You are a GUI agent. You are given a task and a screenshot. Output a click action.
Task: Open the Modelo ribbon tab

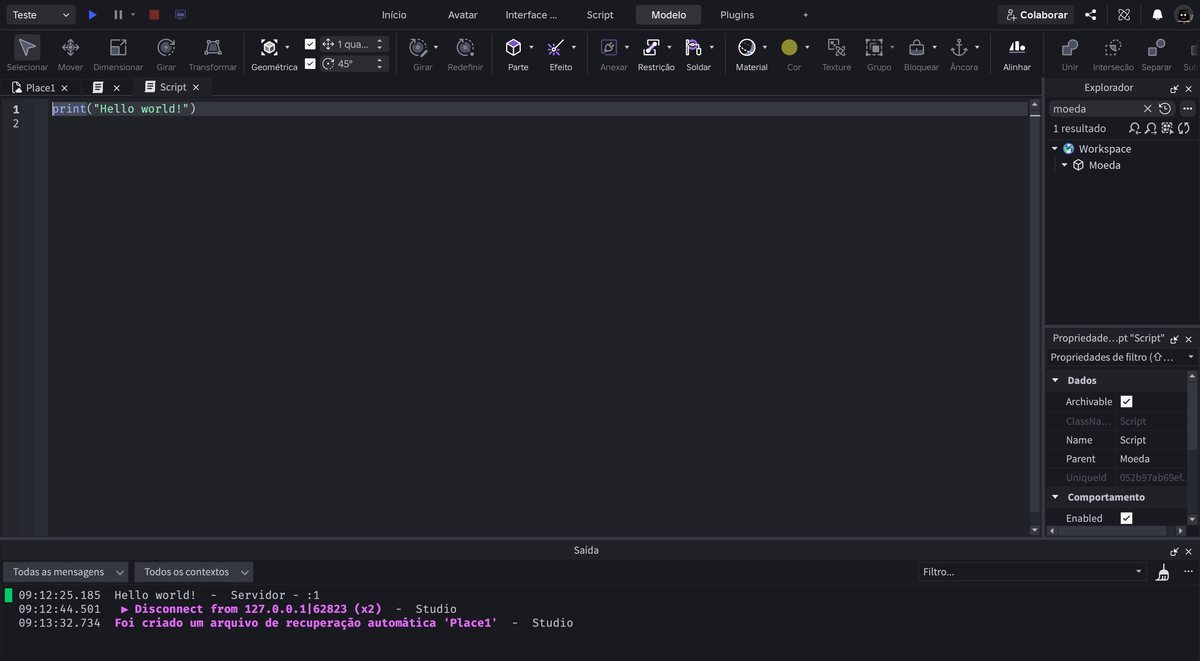[x=669, y=15]
